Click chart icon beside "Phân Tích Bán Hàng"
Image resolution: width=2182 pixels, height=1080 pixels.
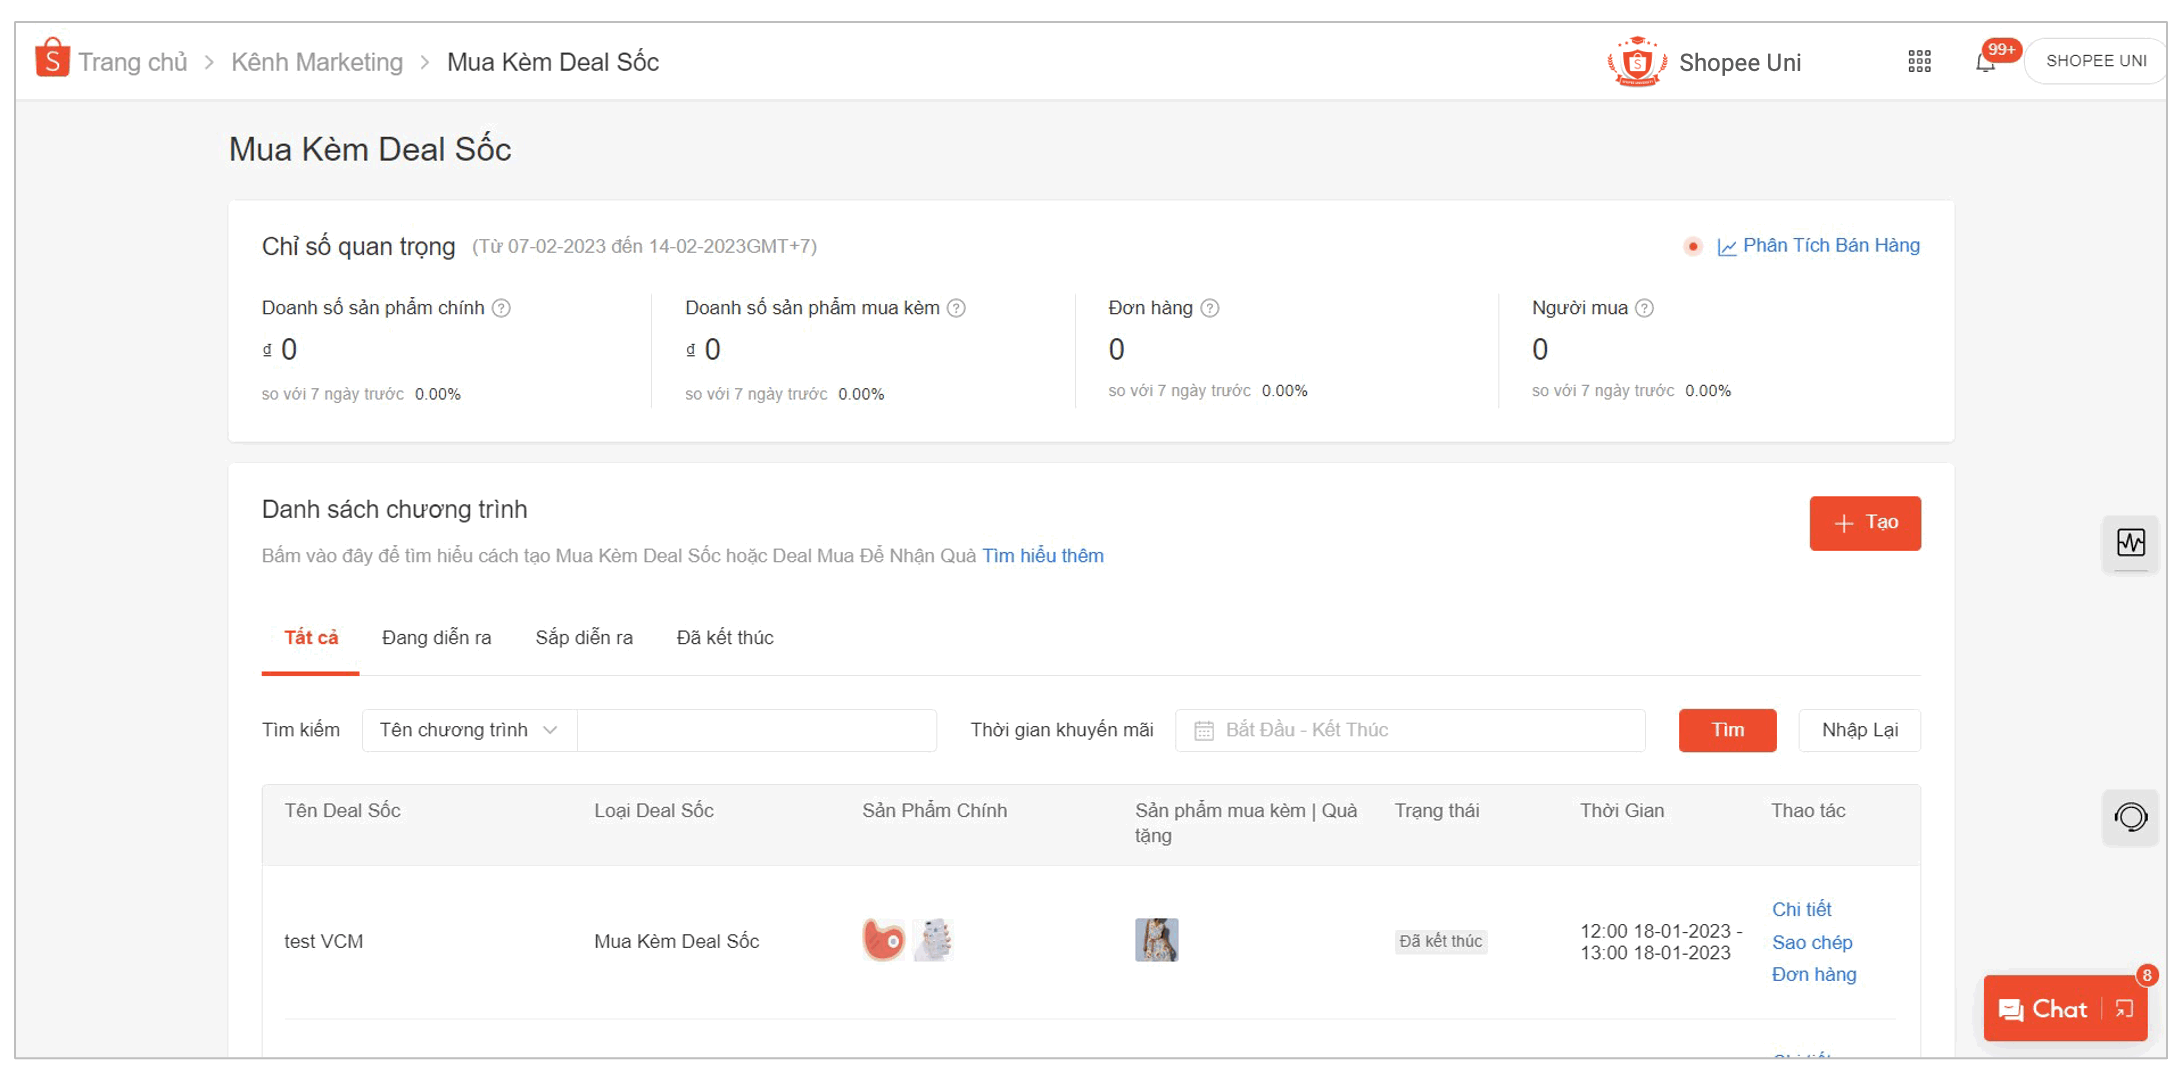pyautogui.click(x=1727, y=245)
